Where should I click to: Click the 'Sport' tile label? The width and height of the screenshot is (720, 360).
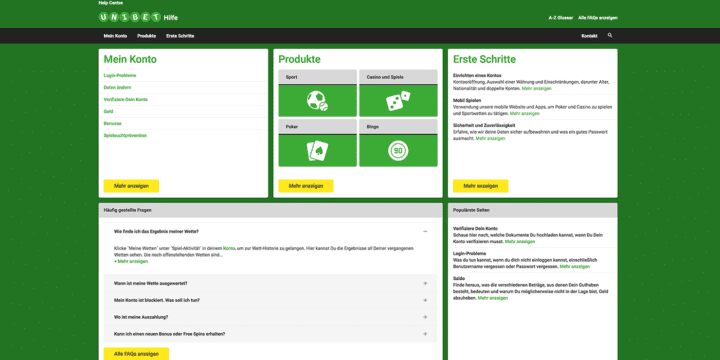pyautogui.click(x=291, y=77)
